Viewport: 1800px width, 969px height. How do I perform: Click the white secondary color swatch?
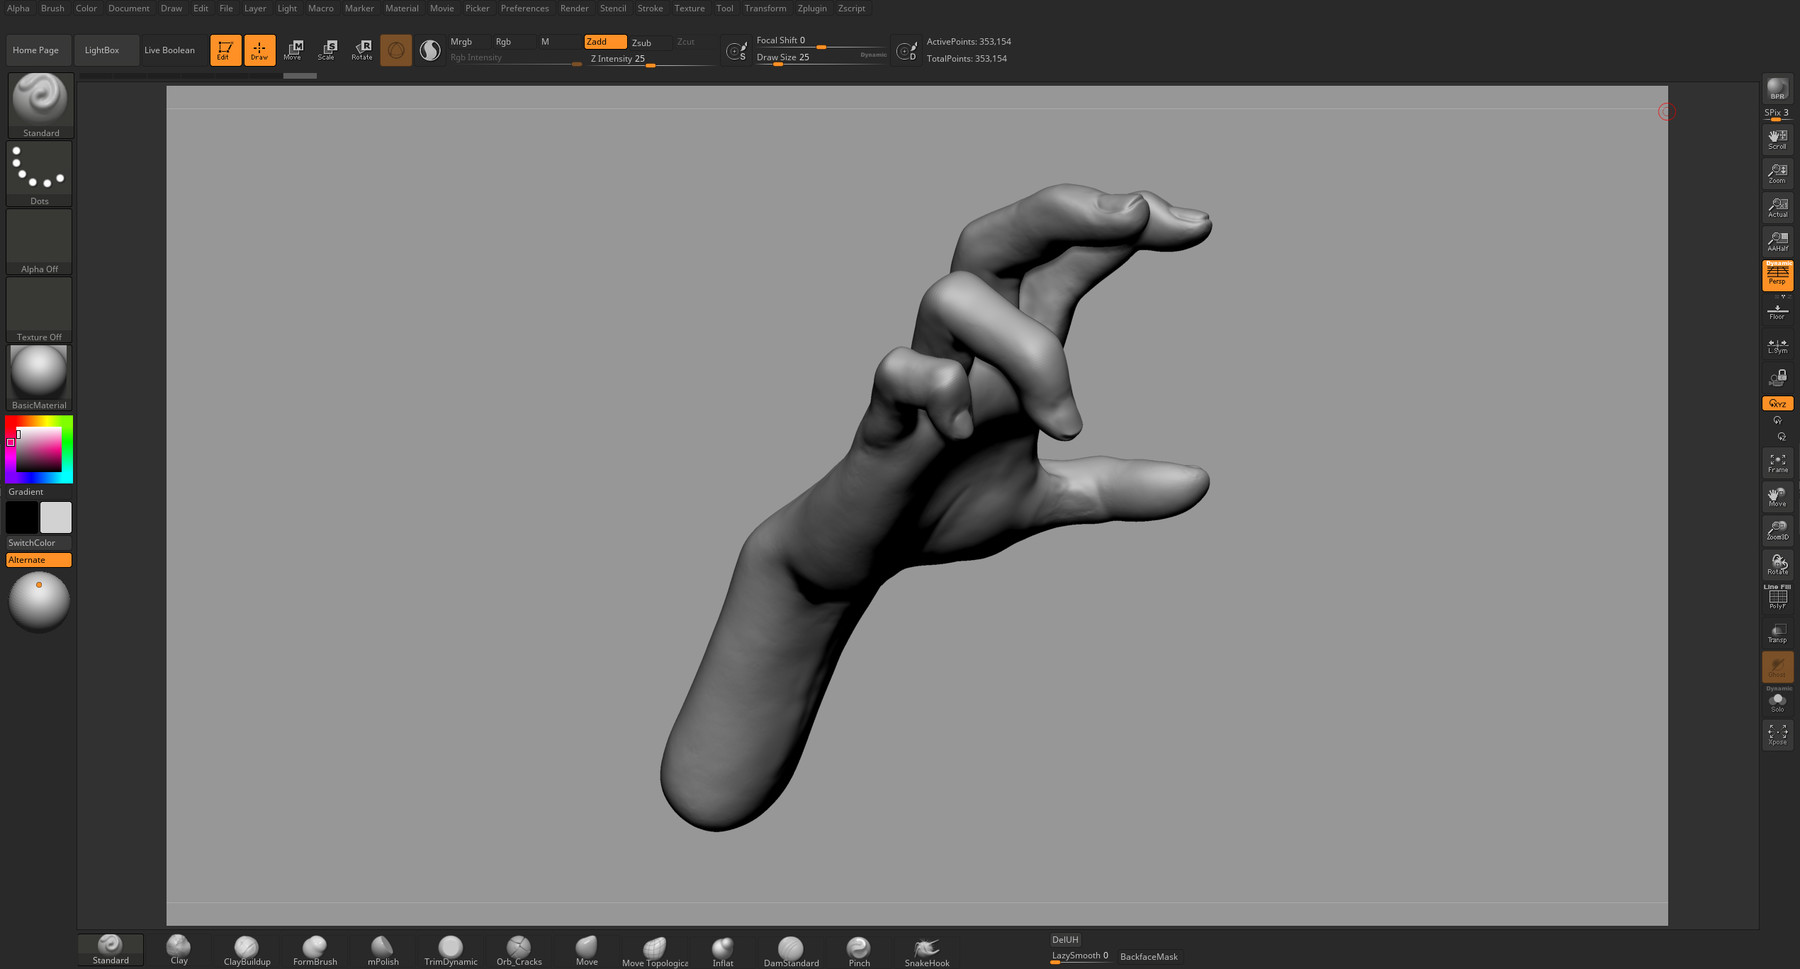pyautogui.click(x=56, y=517)
